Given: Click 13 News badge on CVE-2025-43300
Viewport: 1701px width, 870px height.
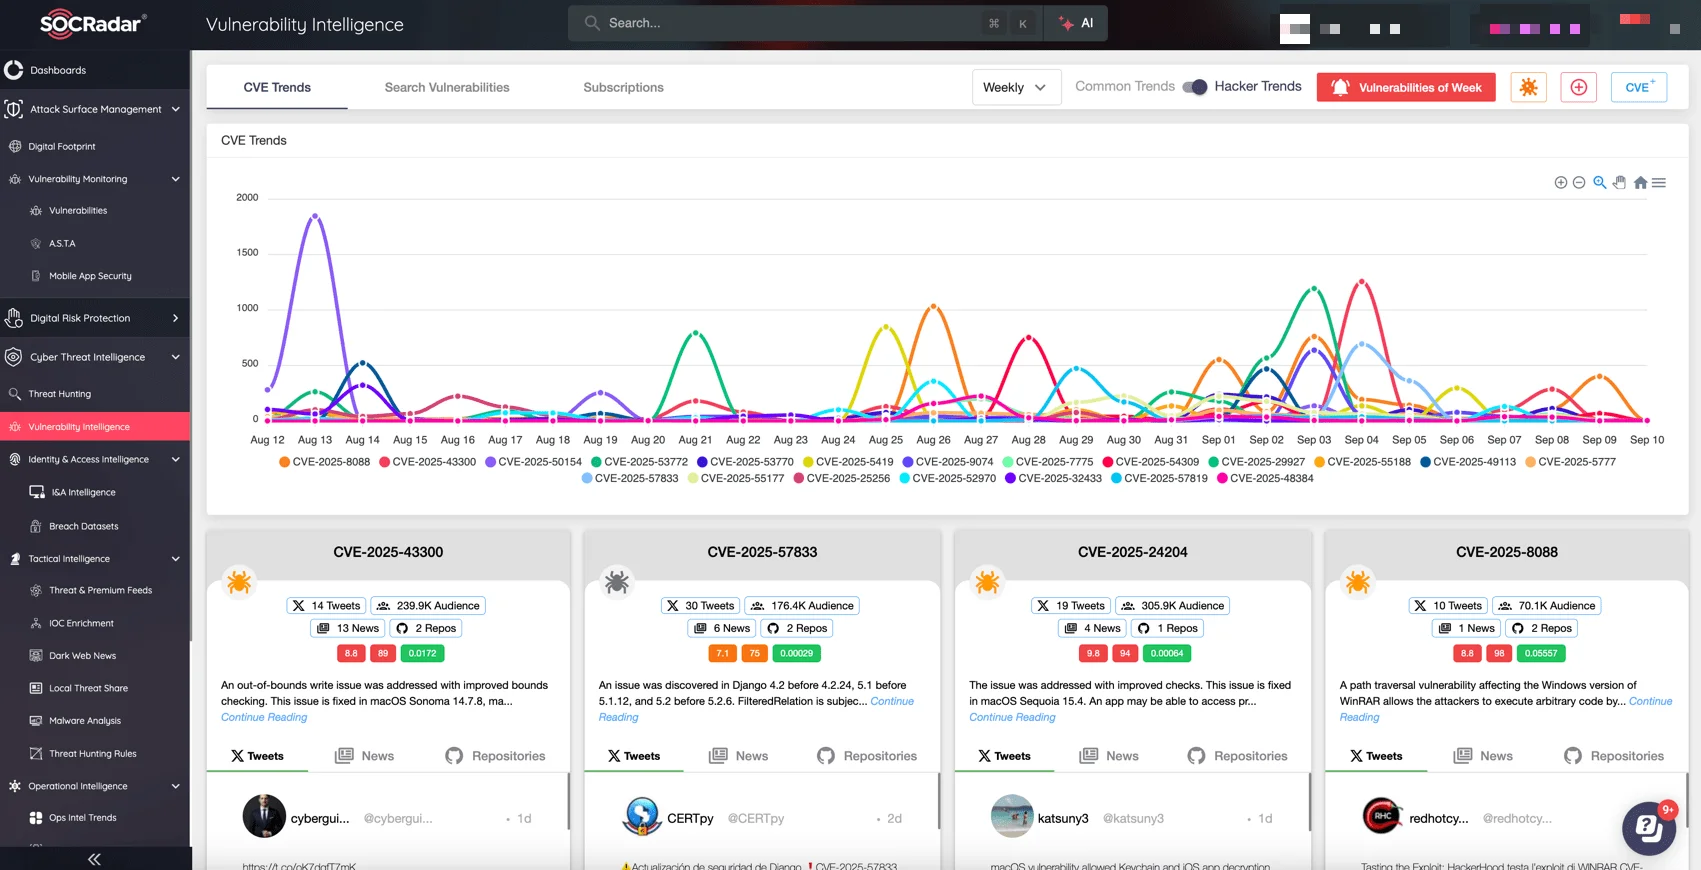Looking at the screenshot, I should [348, 628].
